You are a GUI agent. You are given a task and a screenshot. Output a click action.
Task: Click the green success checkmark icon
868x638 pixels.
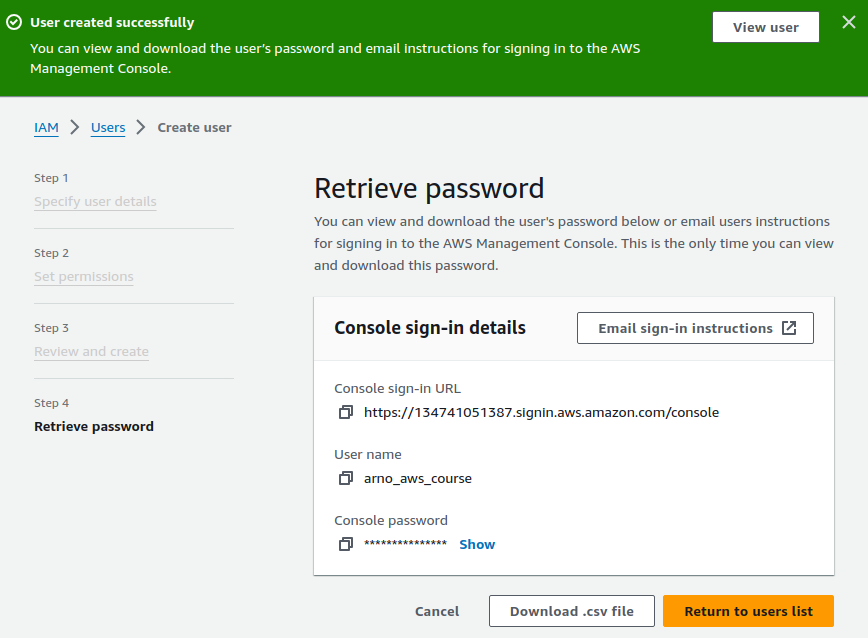(14, 22)
